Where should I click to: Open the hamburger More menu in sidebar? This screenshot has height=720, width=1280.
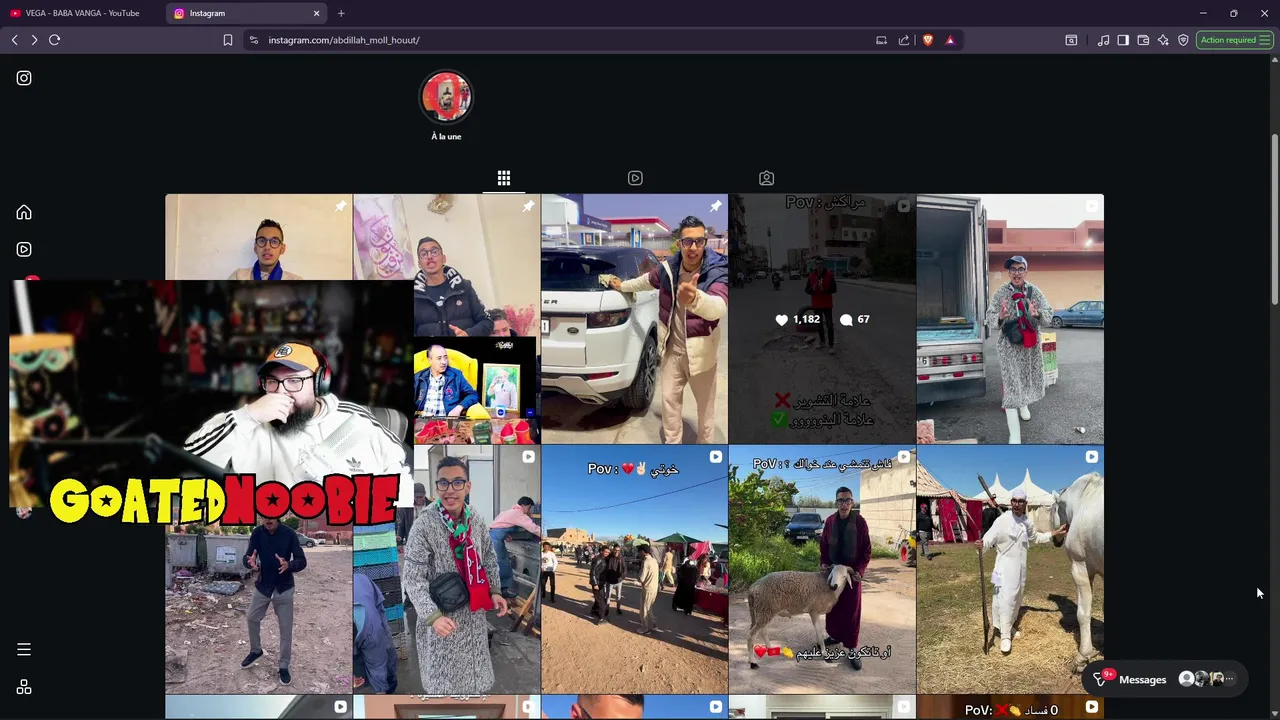pos(24,650)
